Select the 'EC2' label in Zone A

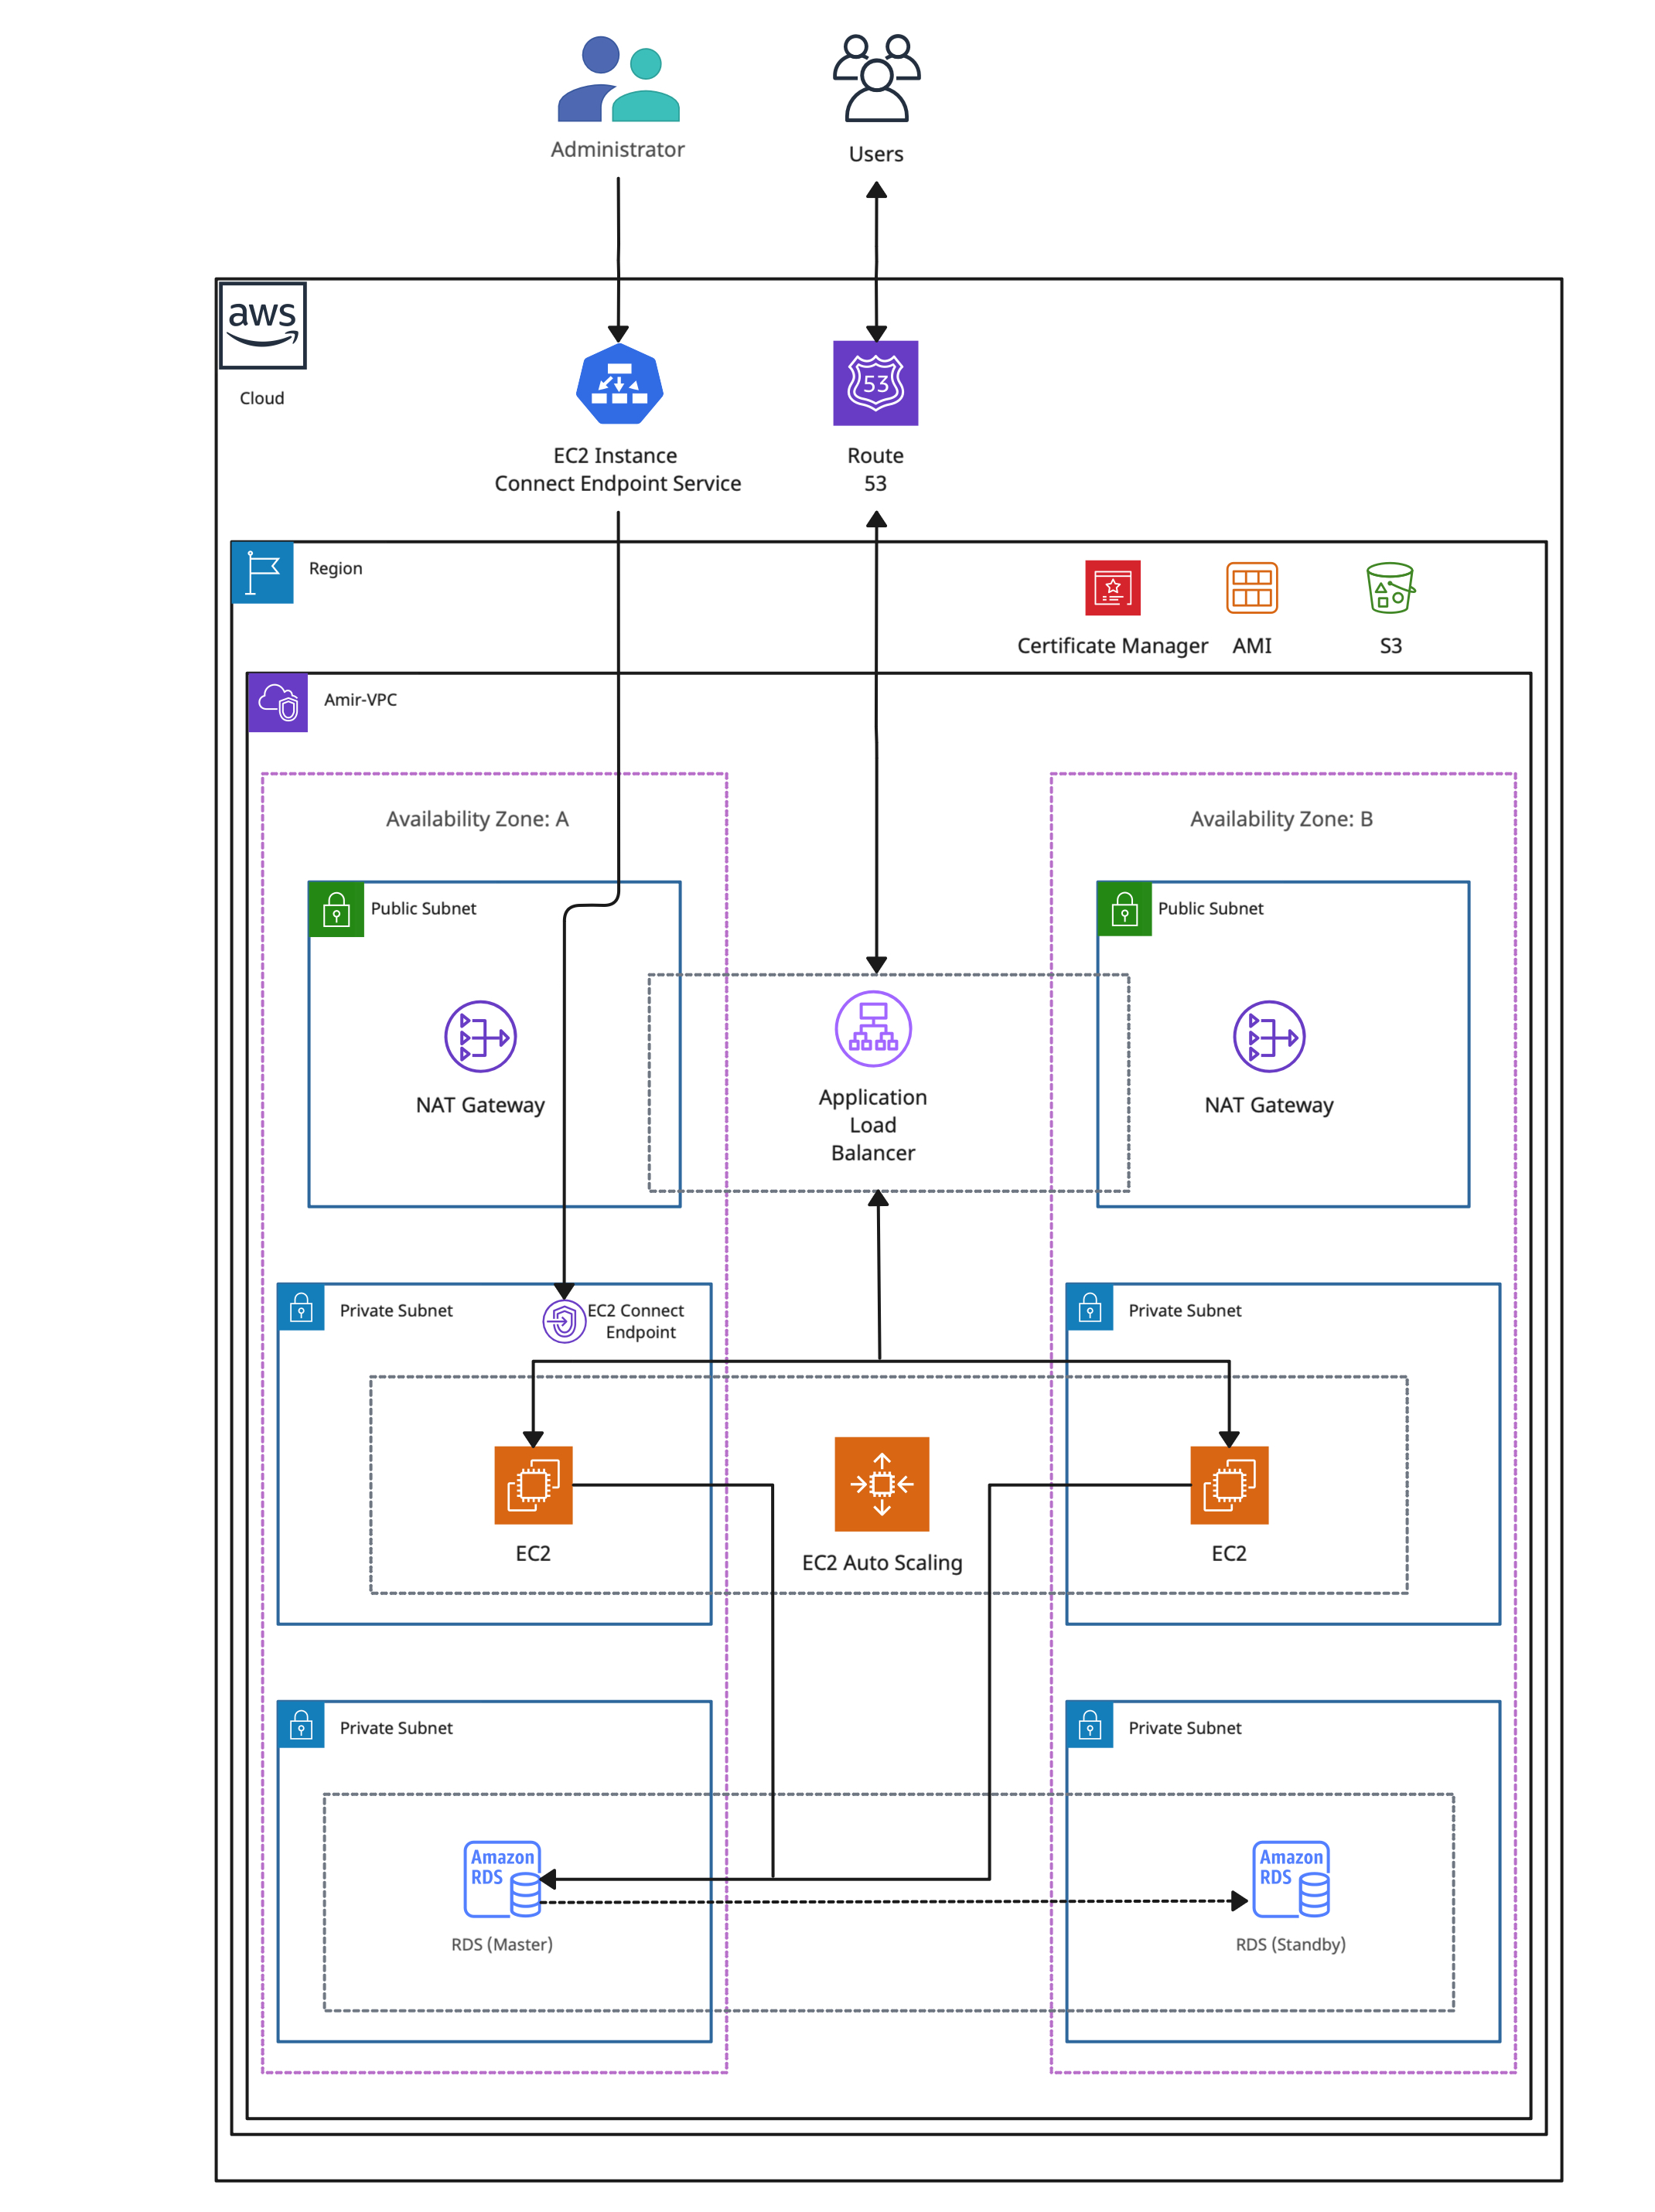point(533,1554)
